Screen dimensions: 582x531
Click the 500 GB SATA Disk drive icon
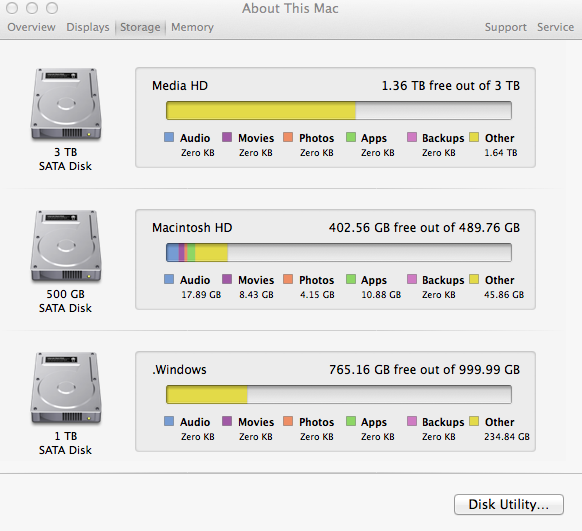66,246
